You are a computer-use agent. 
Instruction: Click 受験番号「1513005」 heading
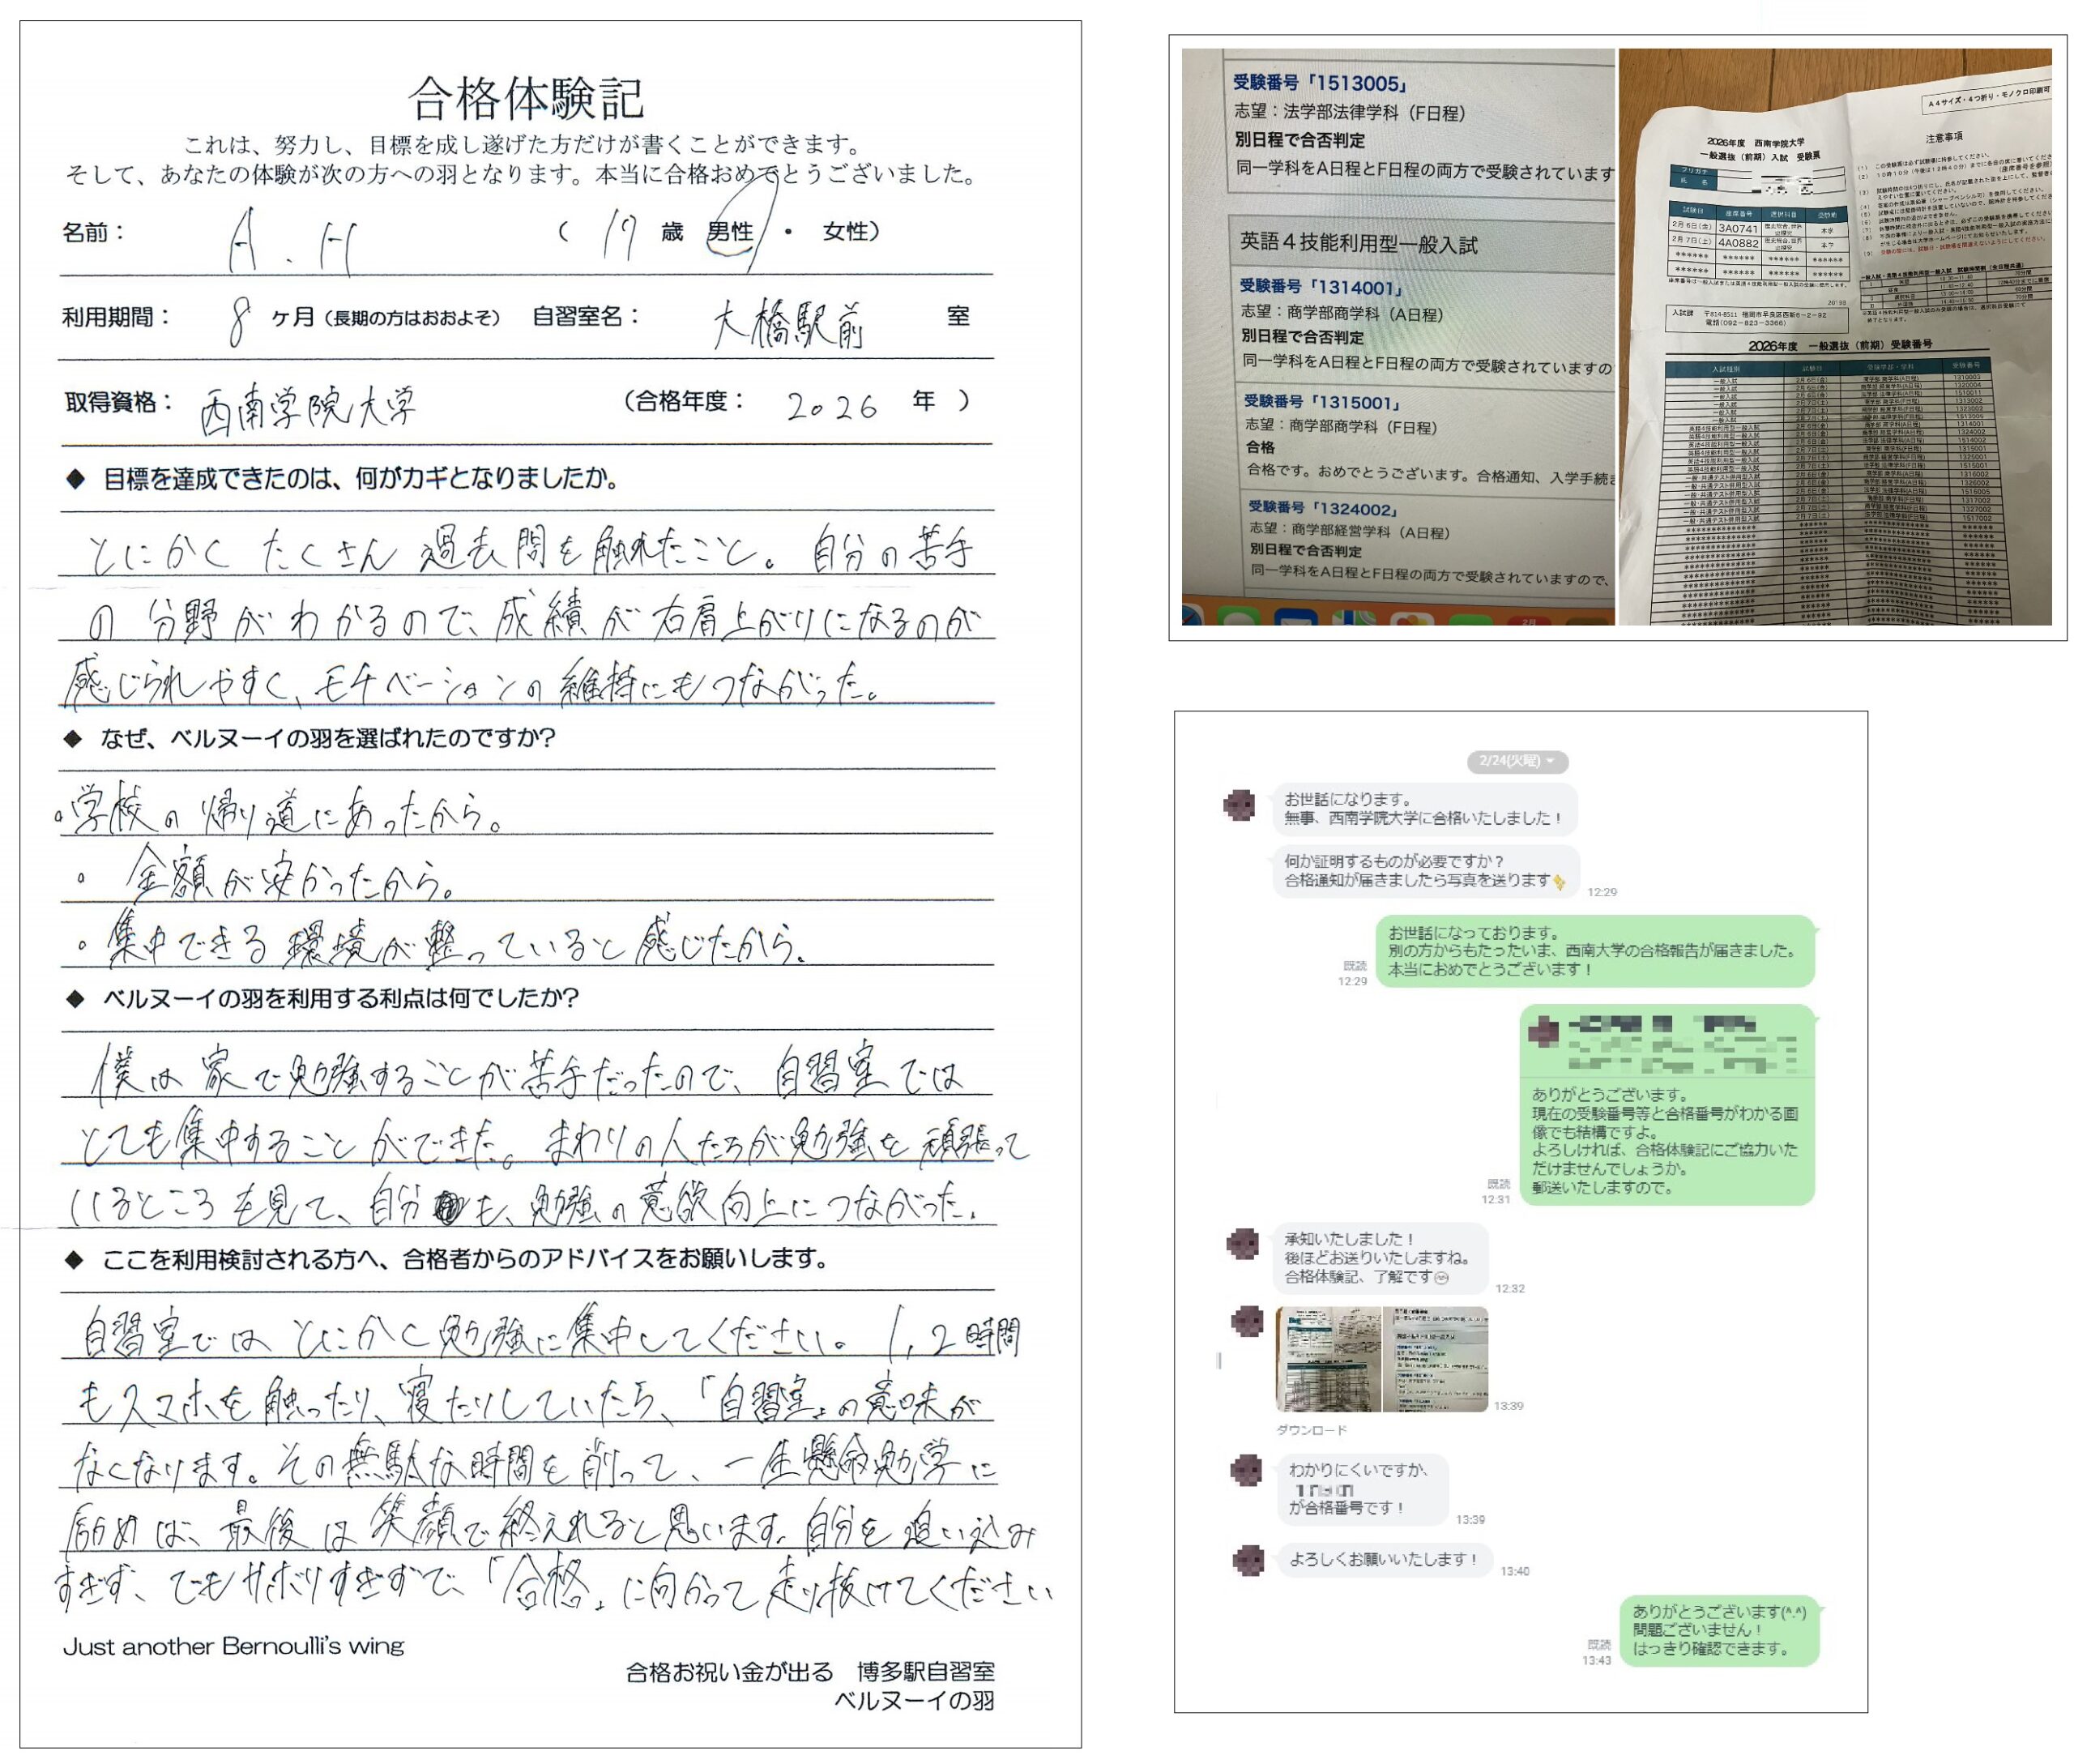pyautogui.click(x=1319, y=84)
